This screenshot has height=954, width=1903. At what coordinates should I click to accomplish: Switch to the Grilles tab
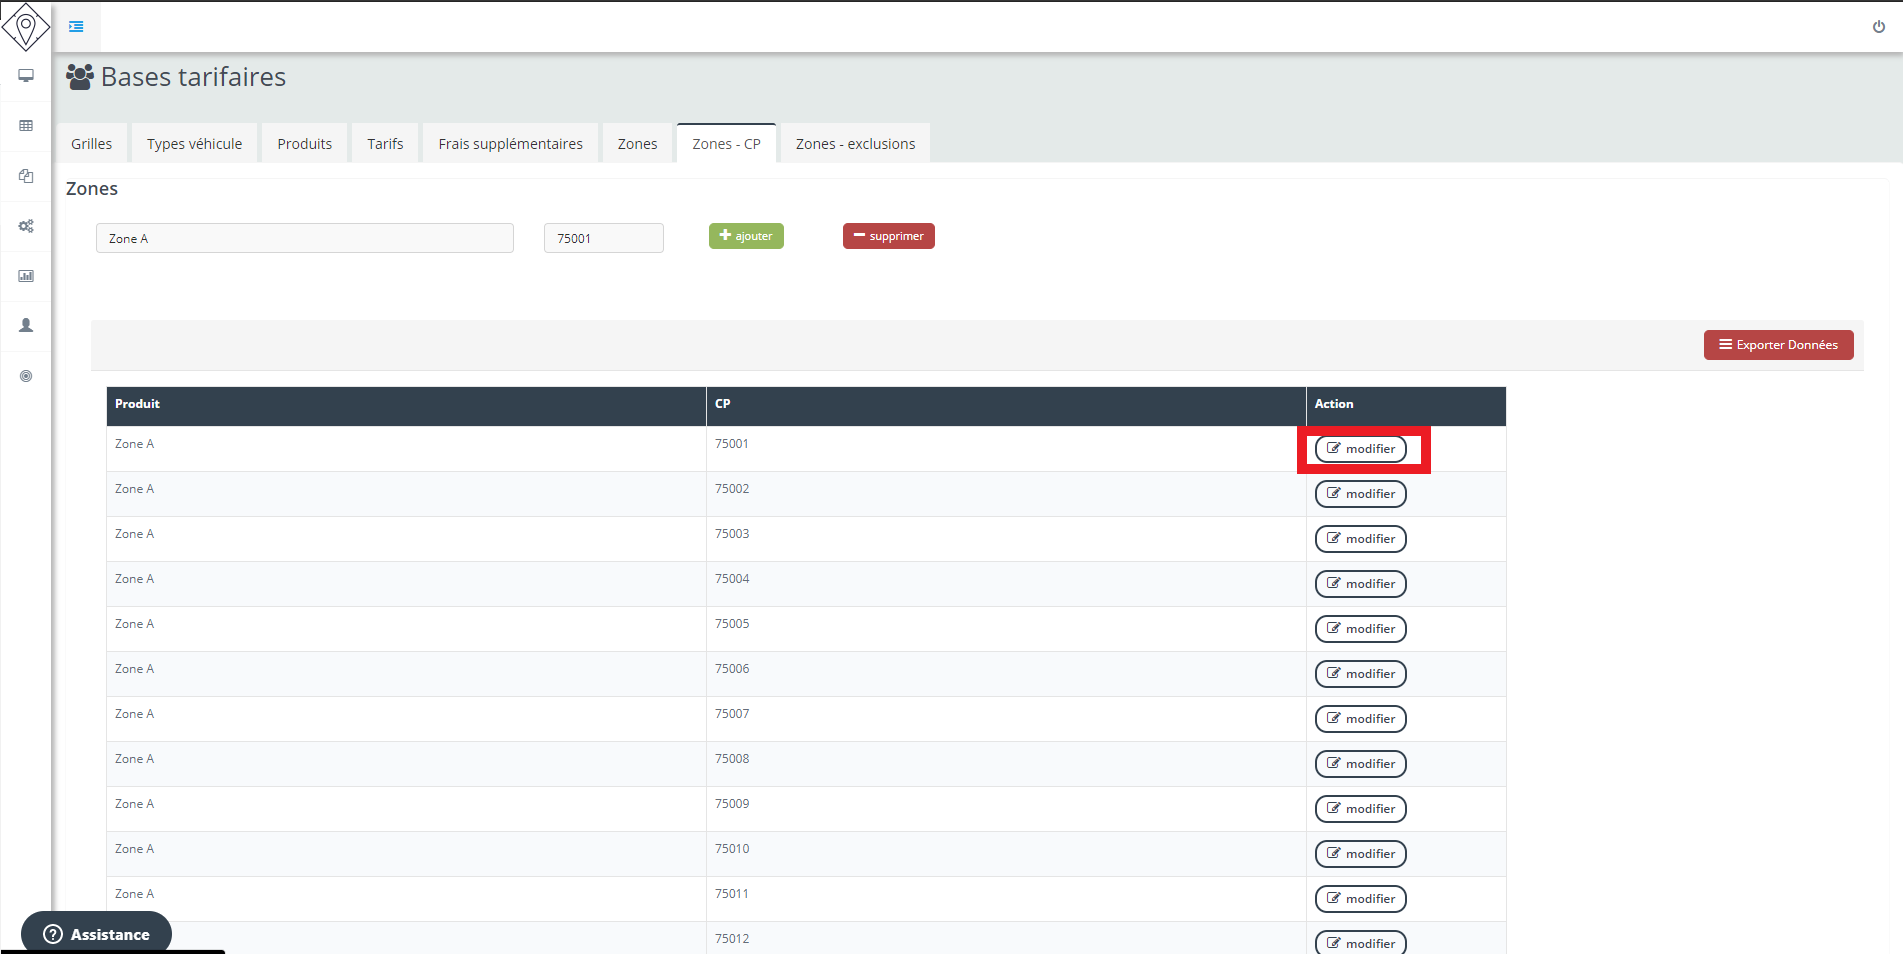pyautogui.click(x=92, y=144)
